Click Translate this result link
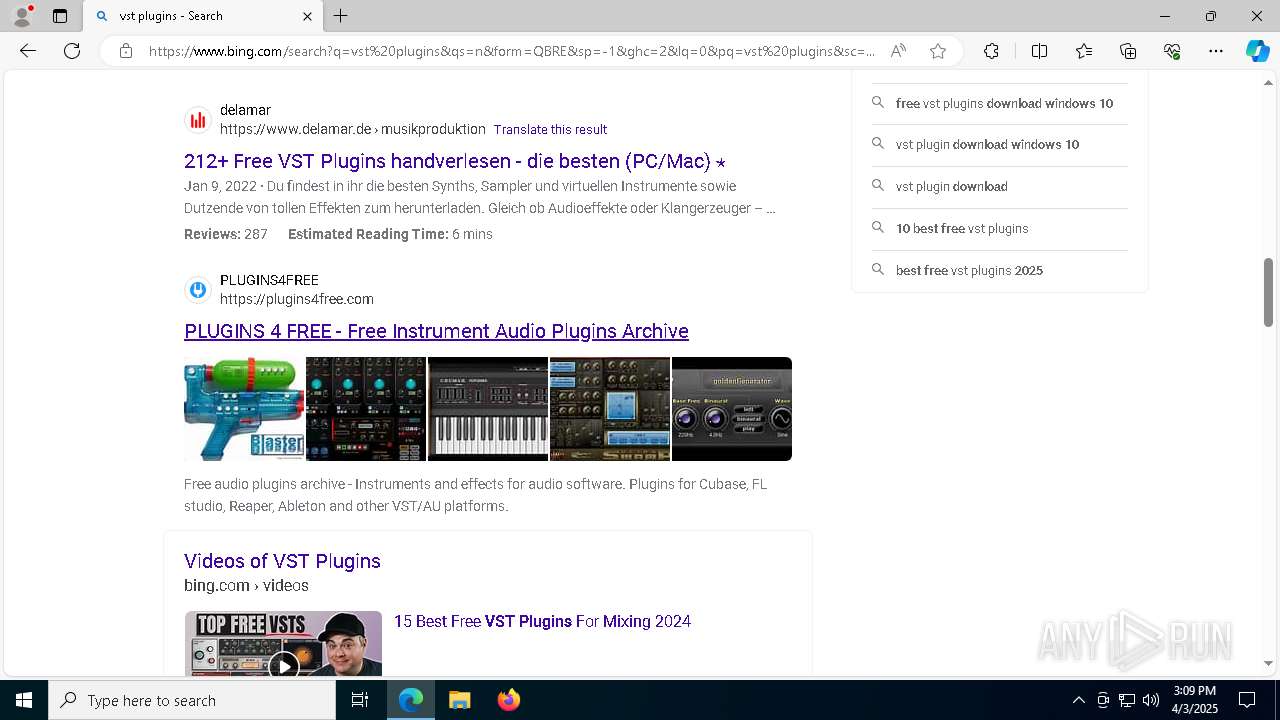Viewport: 1280px width, 720px height. click(550, 129)
